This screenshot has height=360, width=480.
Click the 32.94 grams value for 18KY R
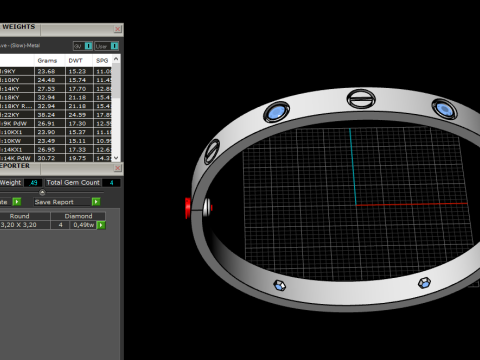click(46, 106)
